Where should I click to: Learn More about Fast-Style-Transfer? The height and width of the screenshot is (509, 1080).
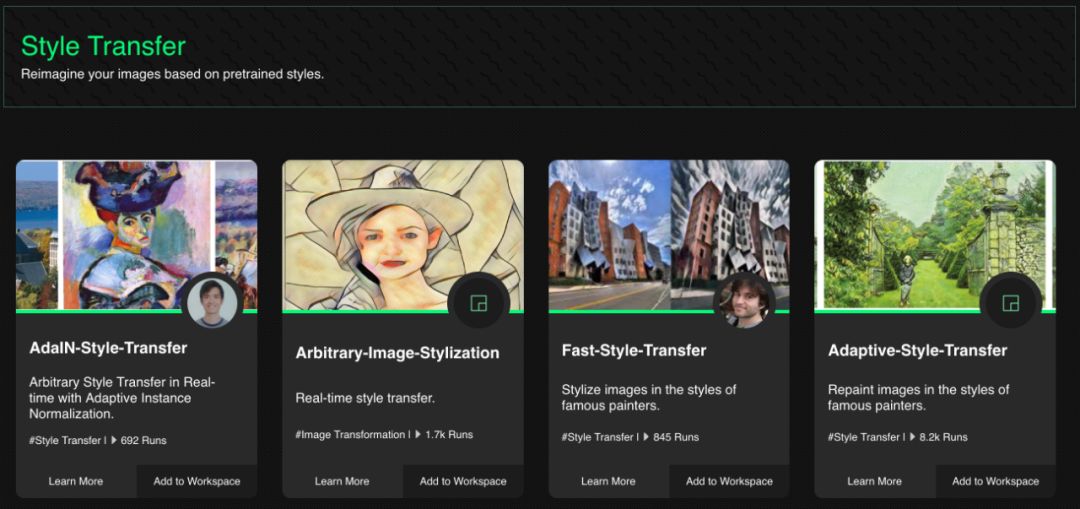[608, 481]
